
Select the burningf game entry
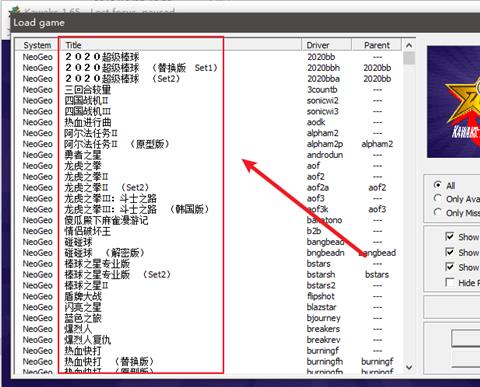pyautogui.click(x=209, y=351)
